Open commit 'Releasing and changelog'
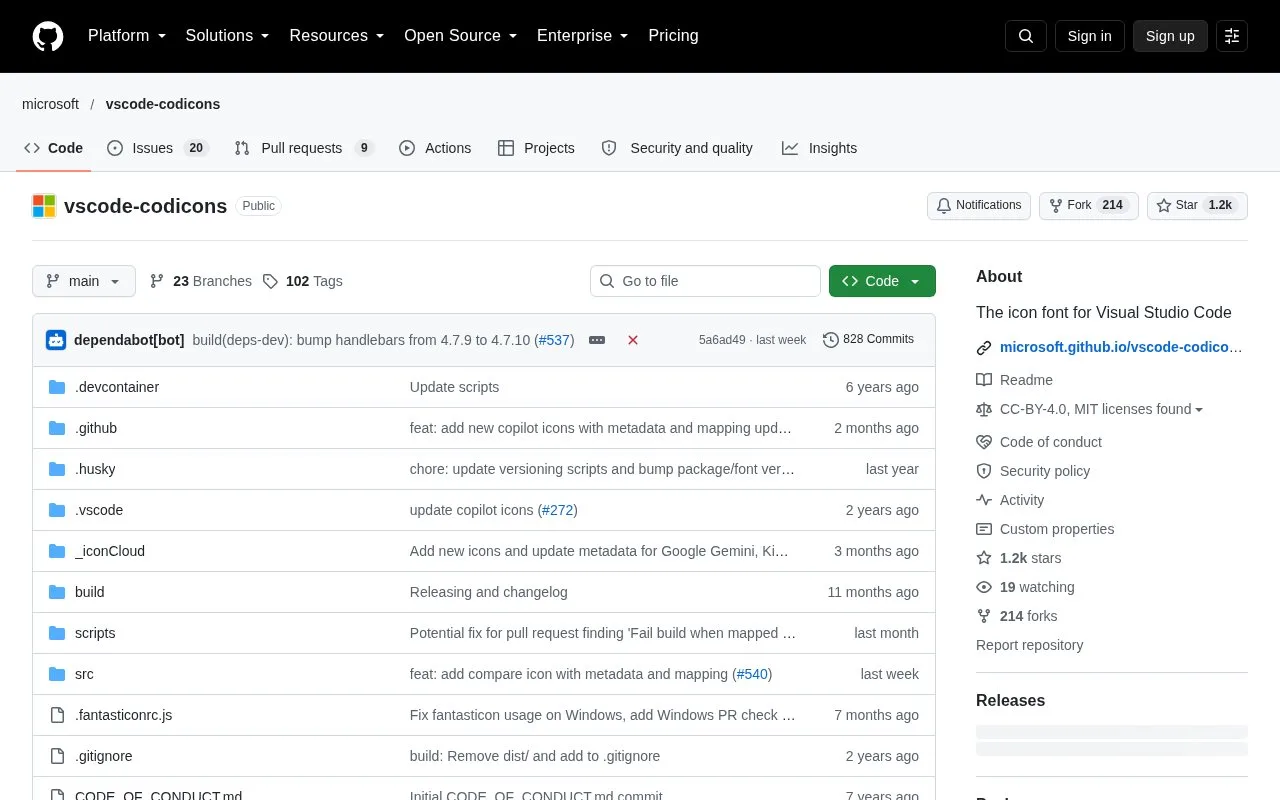Image resolution: width=1280 pixels, height=800 pixels. coord(488,592)
